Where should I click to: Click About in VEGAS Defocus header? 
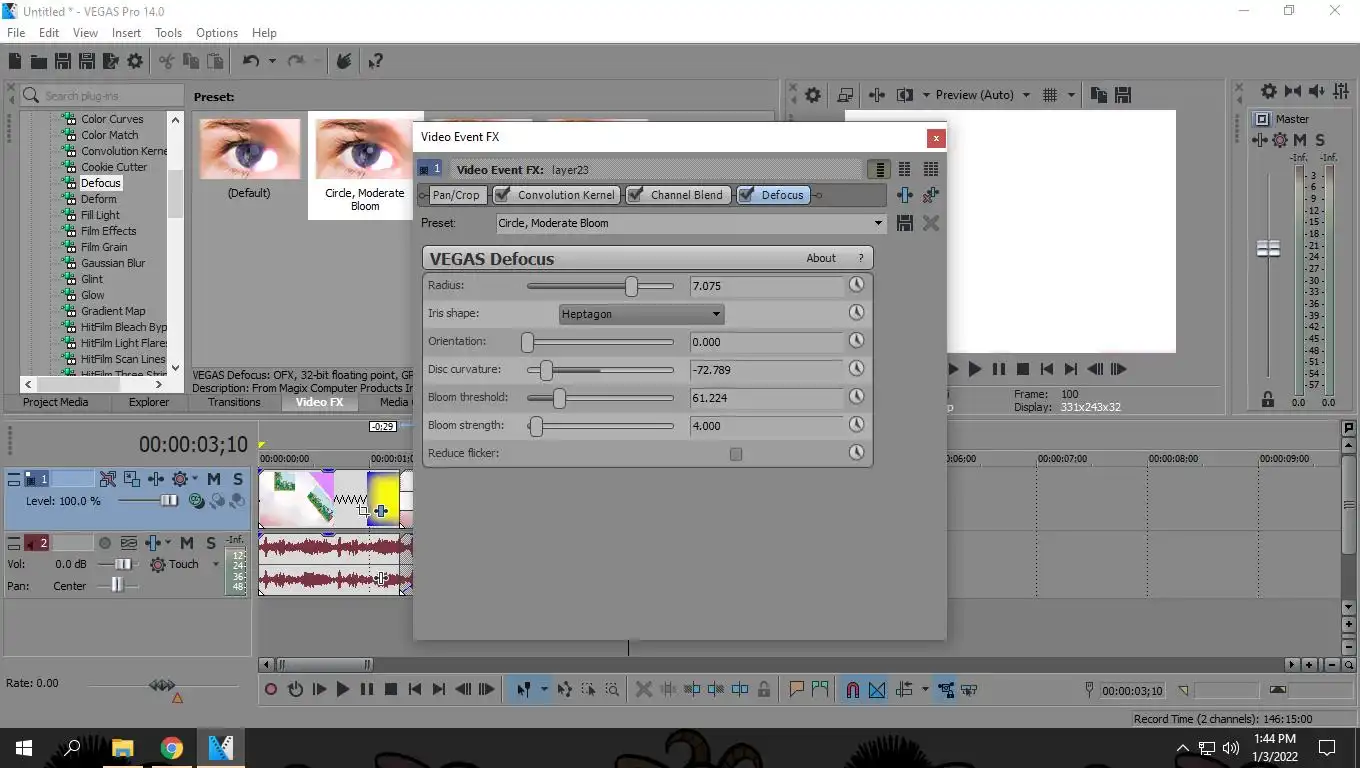click(821, 258)
